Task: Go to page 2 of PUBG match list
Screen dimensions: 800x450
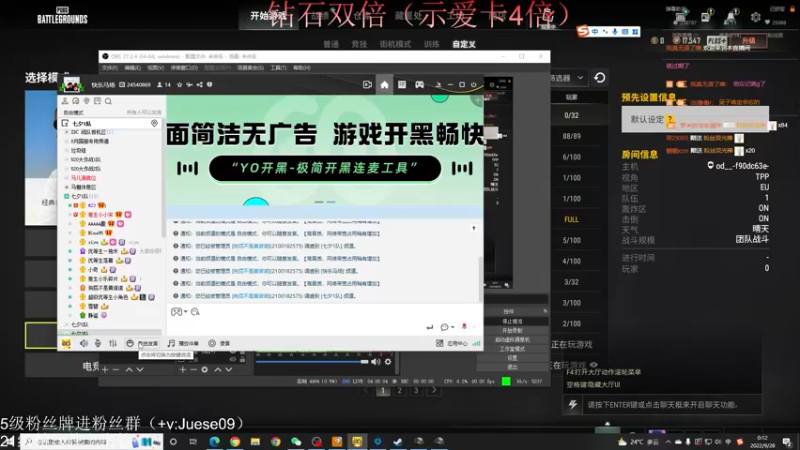Action: pyautogui.click(x=399, y=390)
